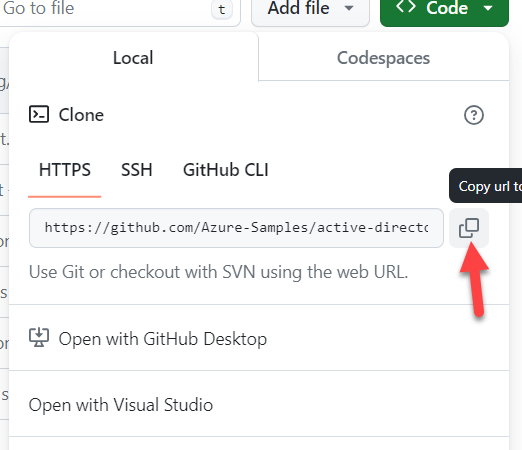
Task: Click the green Code button label
Action: [x=447, y=8]
